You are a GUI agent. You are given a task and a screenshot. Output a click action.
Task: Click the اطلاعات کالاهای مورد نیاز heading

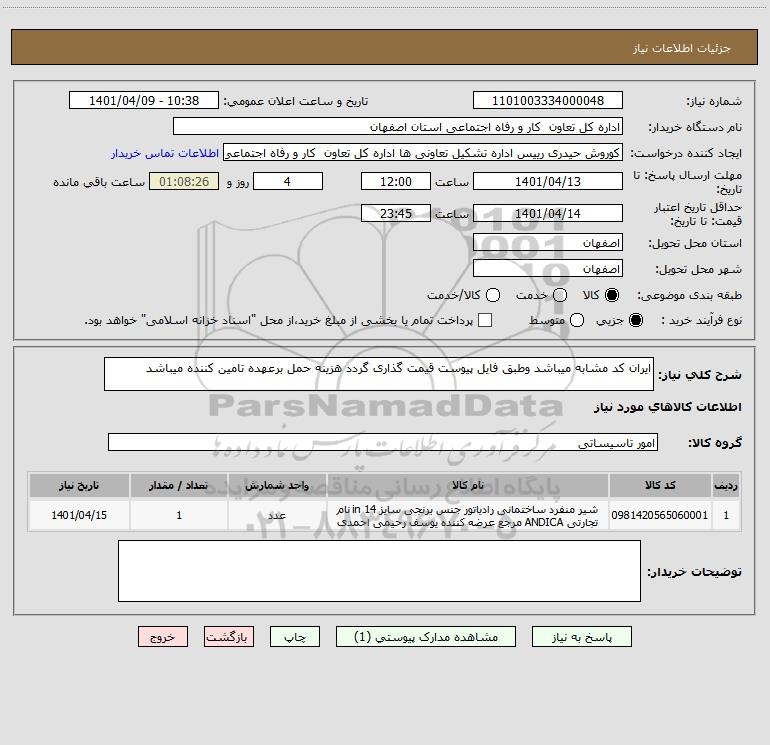pyautogui.click(x=668, y=407)
